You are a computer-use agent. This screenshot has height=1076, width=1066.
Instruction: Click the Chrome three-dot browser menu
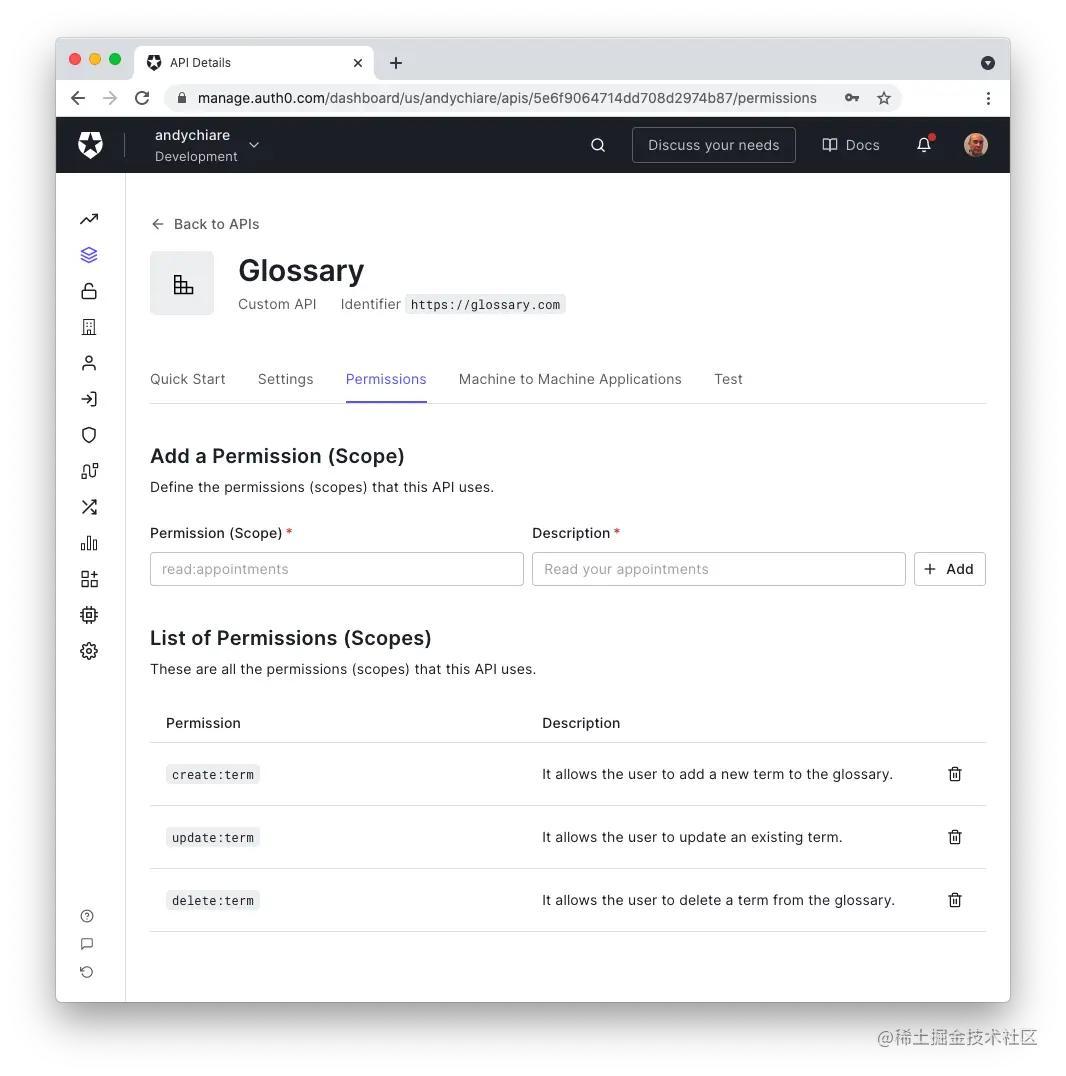(988, 98)
